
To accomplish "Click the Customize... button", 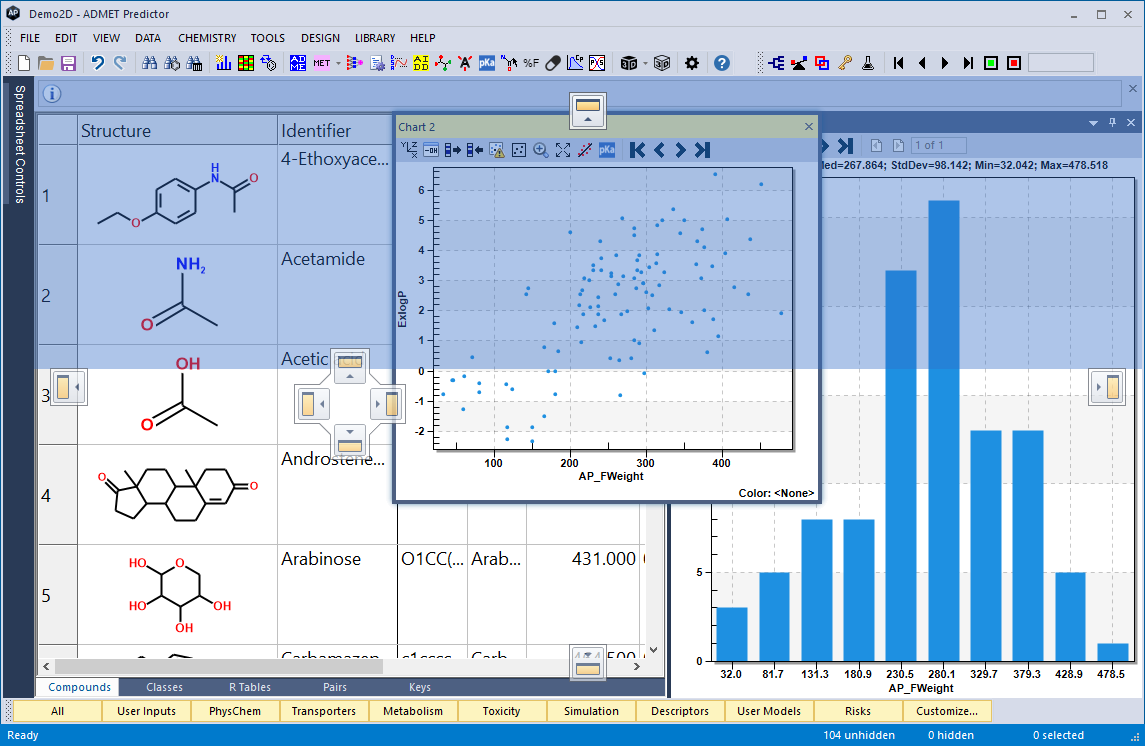I will 946,711.
